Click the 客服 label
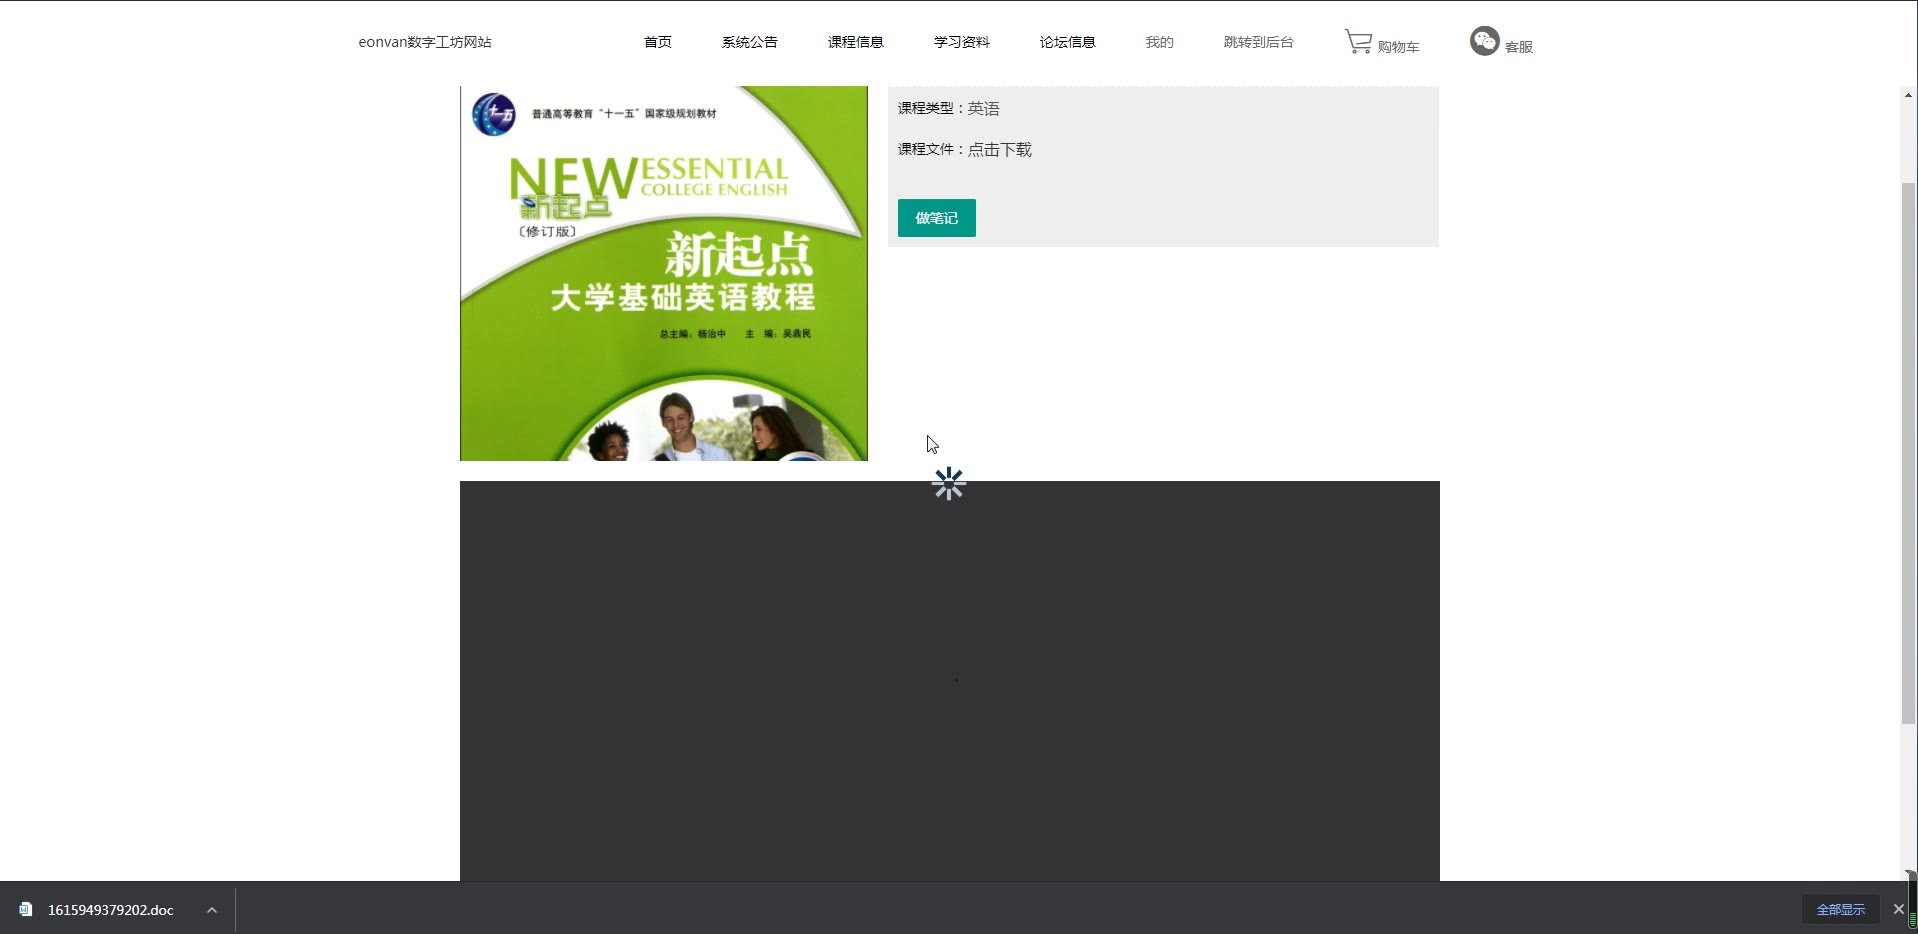 (1518, 47)
